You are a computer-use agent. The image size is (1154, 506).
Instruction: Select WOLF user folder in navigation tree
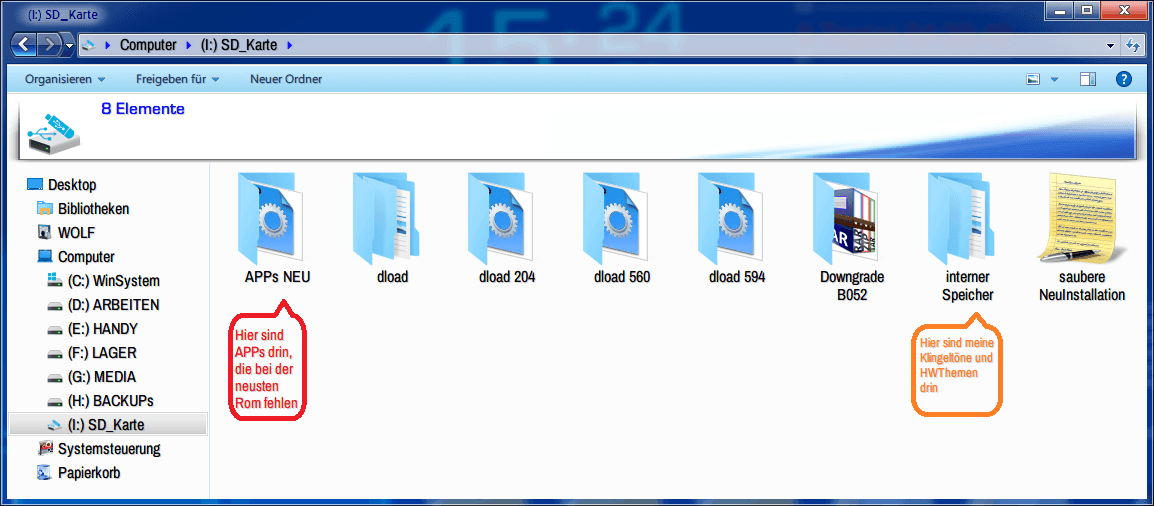click(76, 232)
